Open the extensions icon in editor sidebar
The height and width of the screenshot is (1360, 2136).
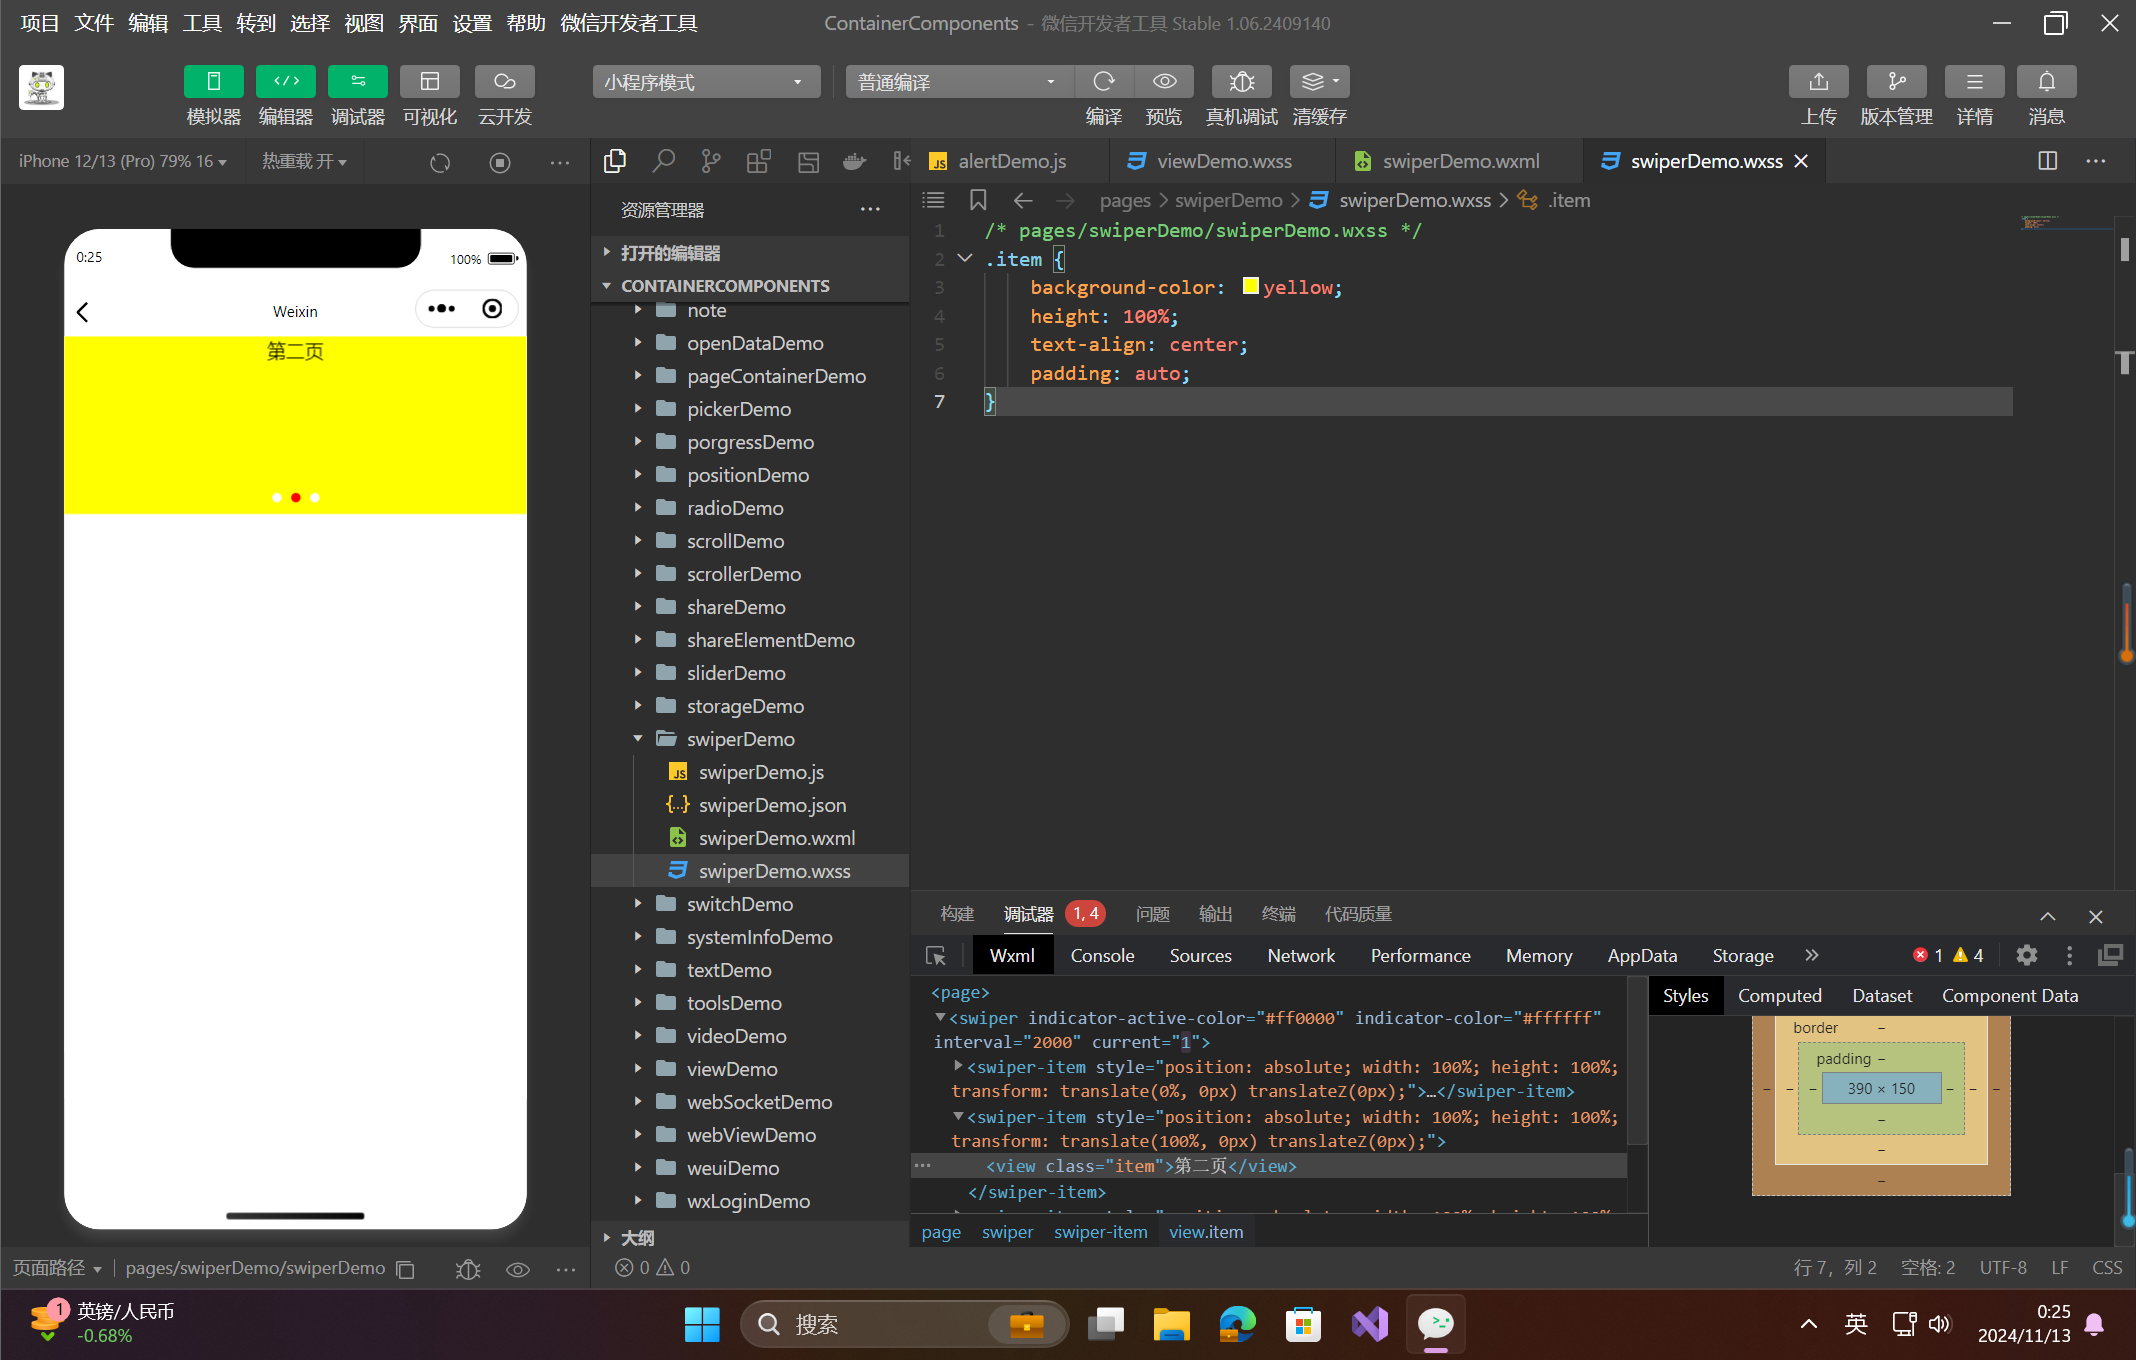[759, 161]
